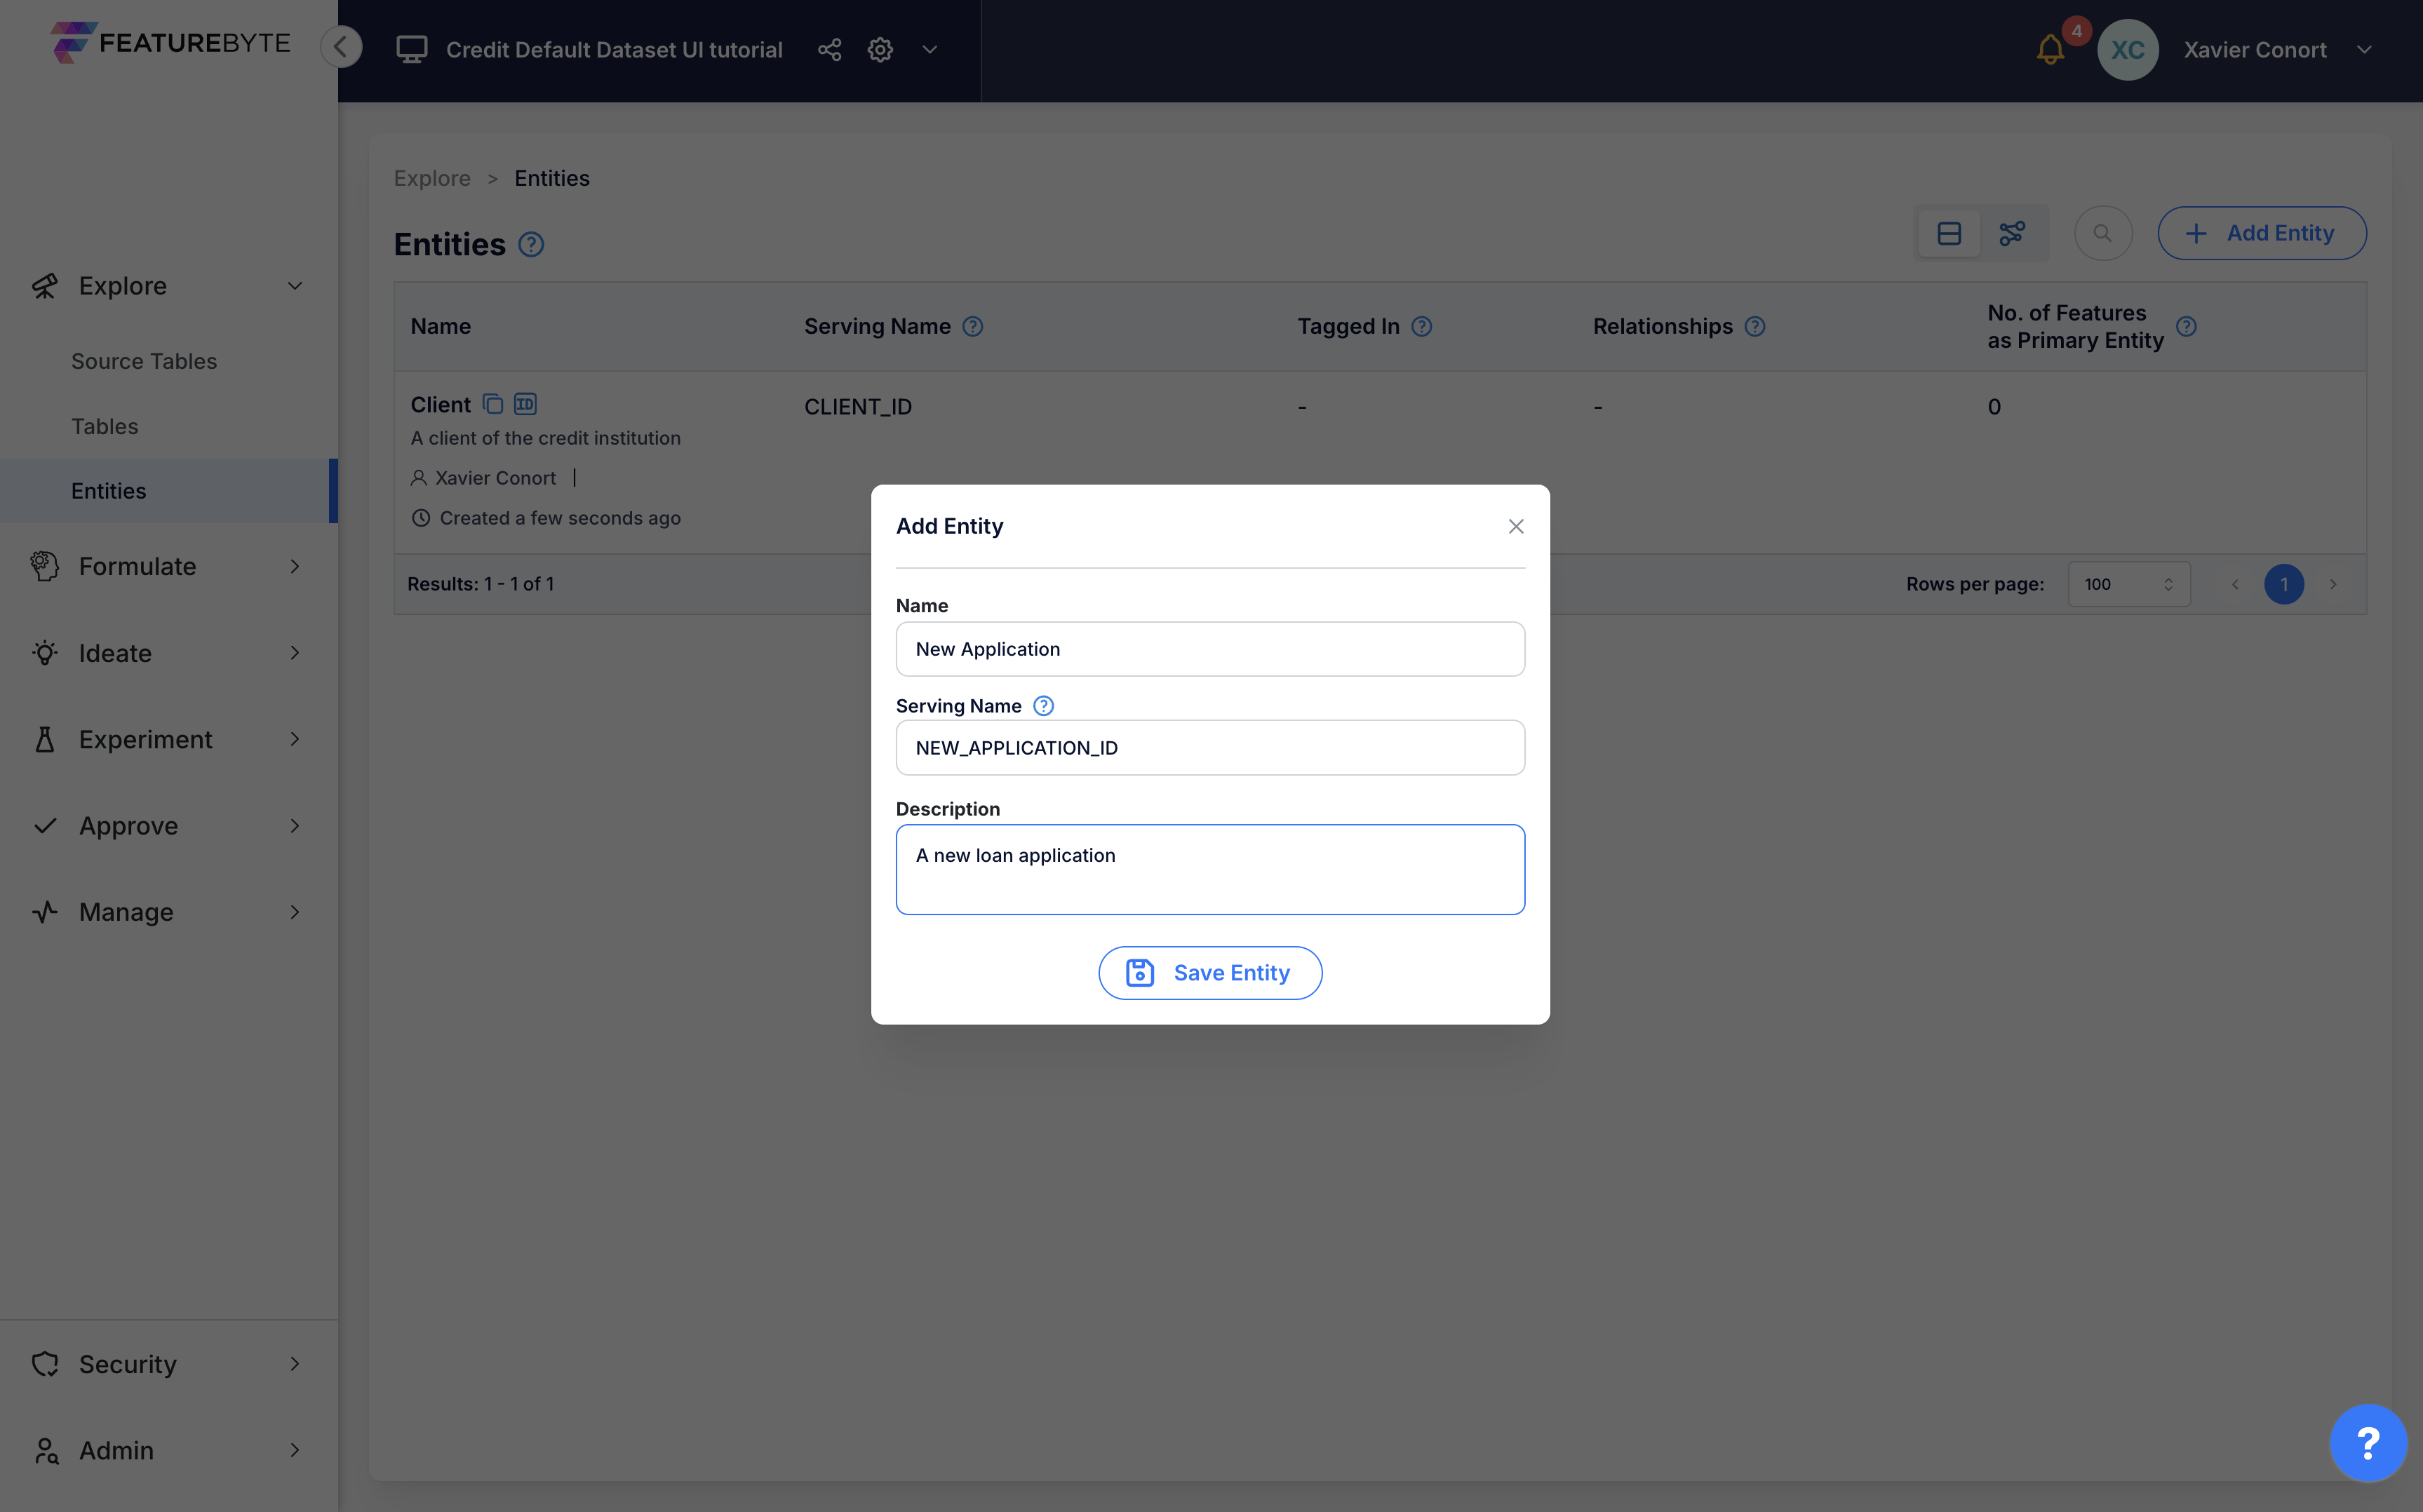Click the Client entity ID icon

525,404
